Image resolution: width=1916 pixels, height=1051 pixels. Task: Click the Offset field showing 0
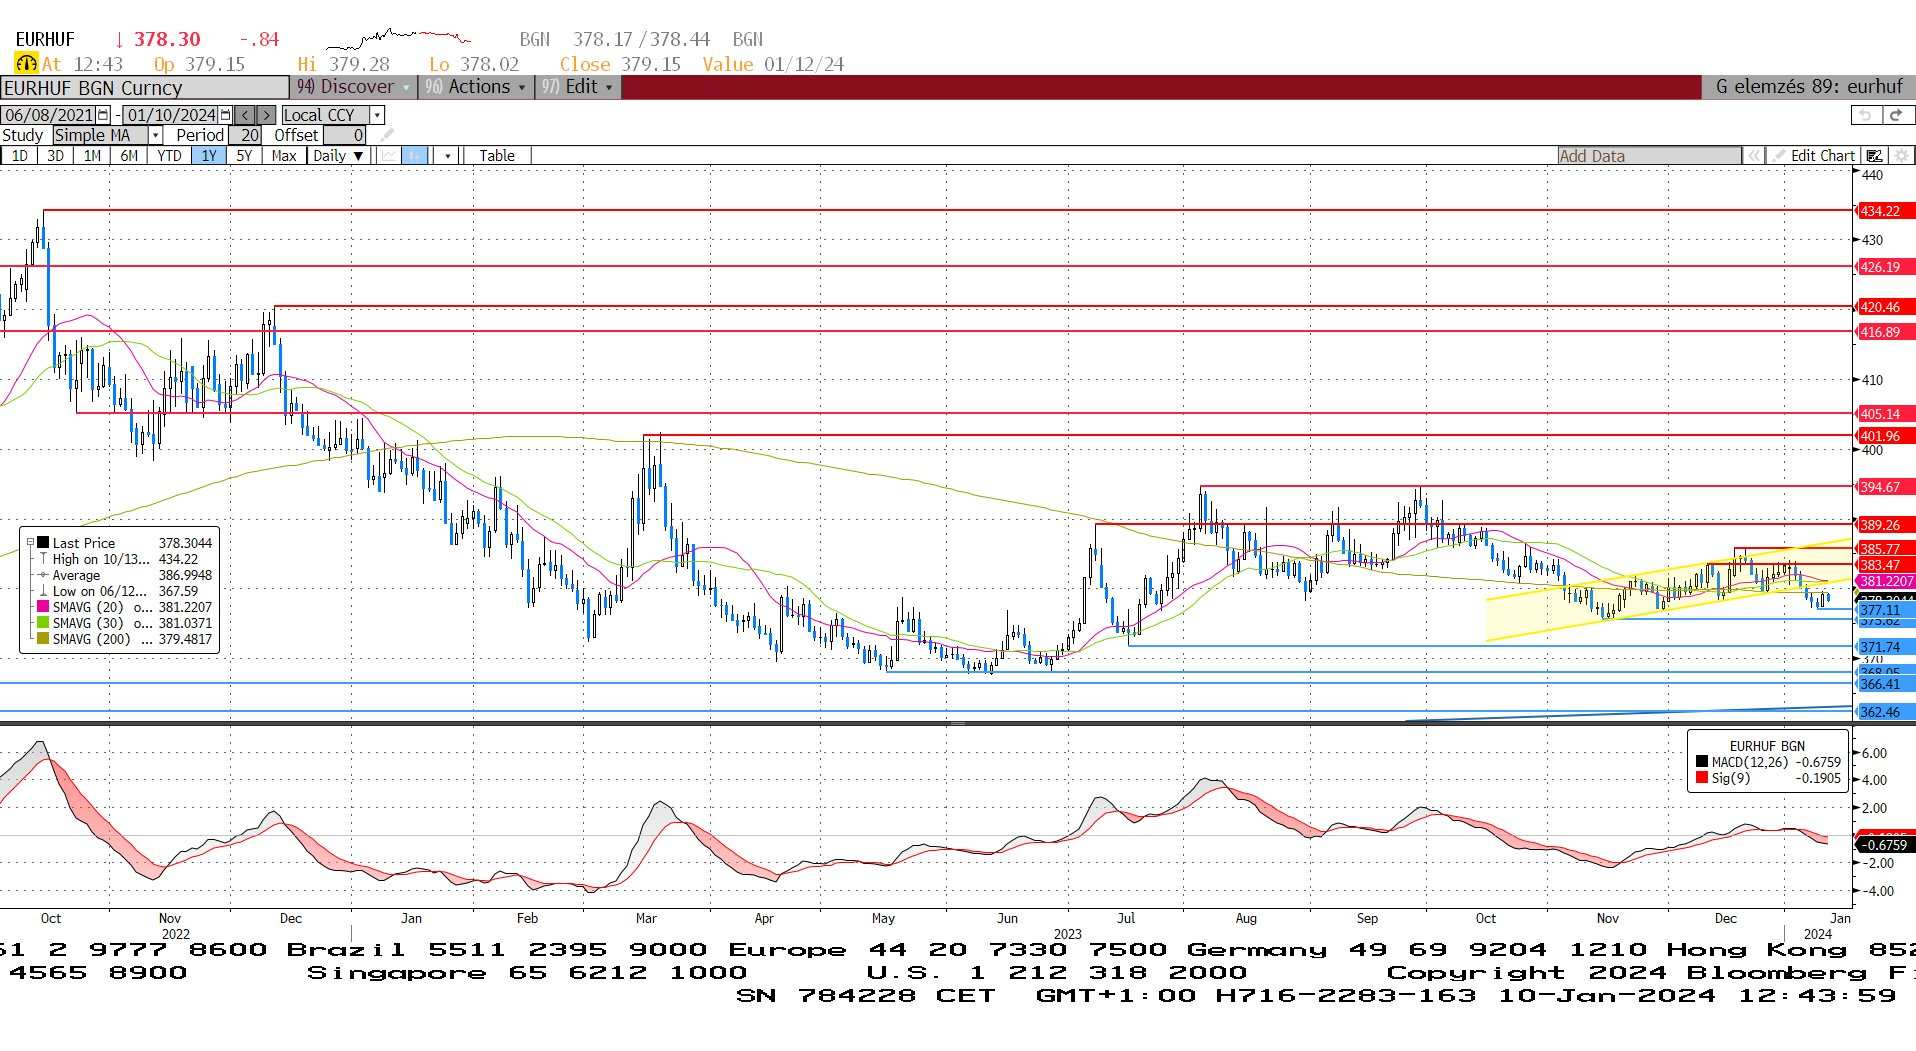pos(345,135)
